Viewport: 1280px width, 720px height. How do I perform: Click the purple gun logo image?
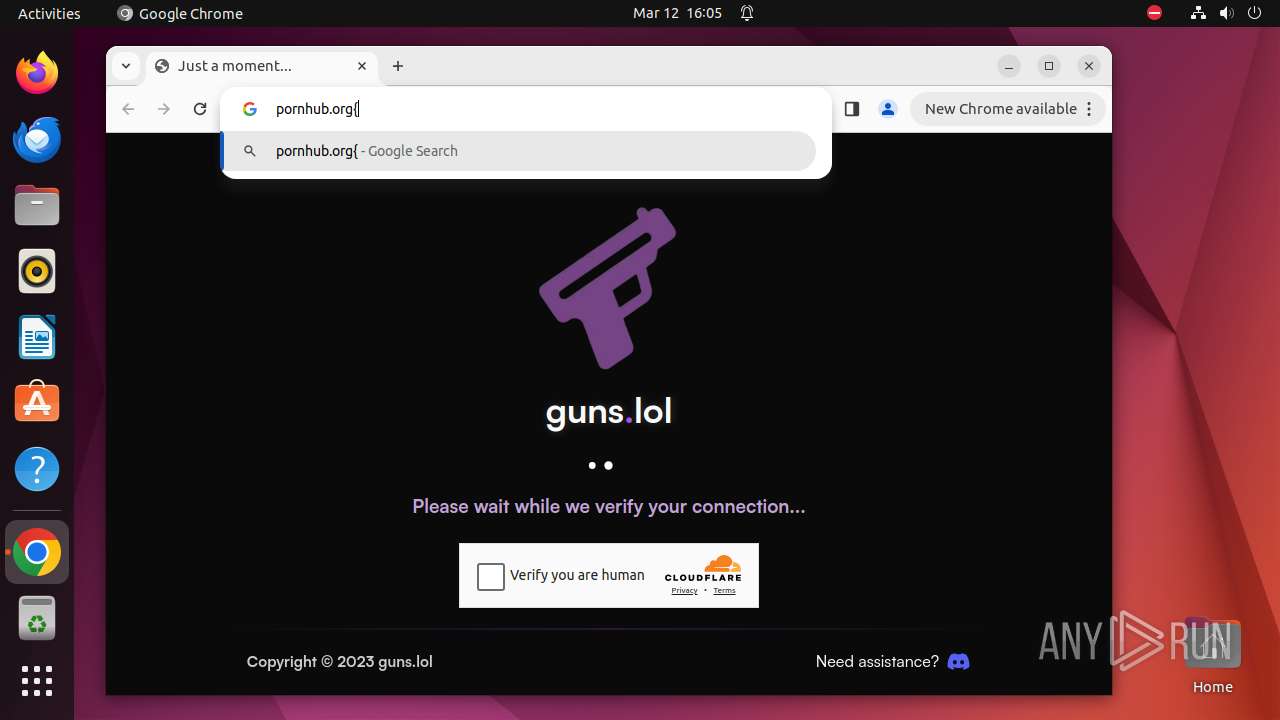click(608, 288)
